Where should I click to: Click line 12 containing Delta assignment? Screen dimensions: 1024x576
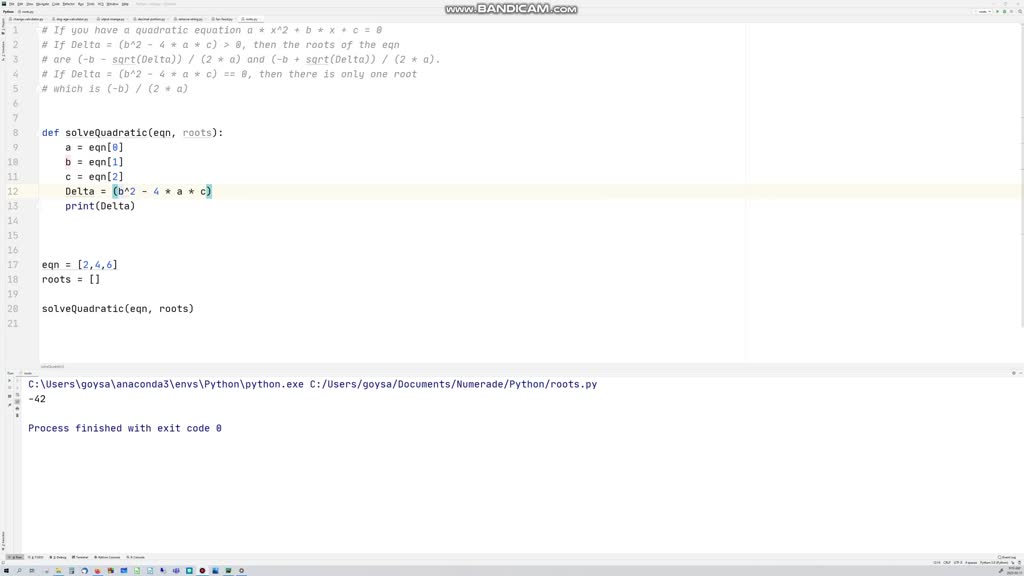(138, 191)
